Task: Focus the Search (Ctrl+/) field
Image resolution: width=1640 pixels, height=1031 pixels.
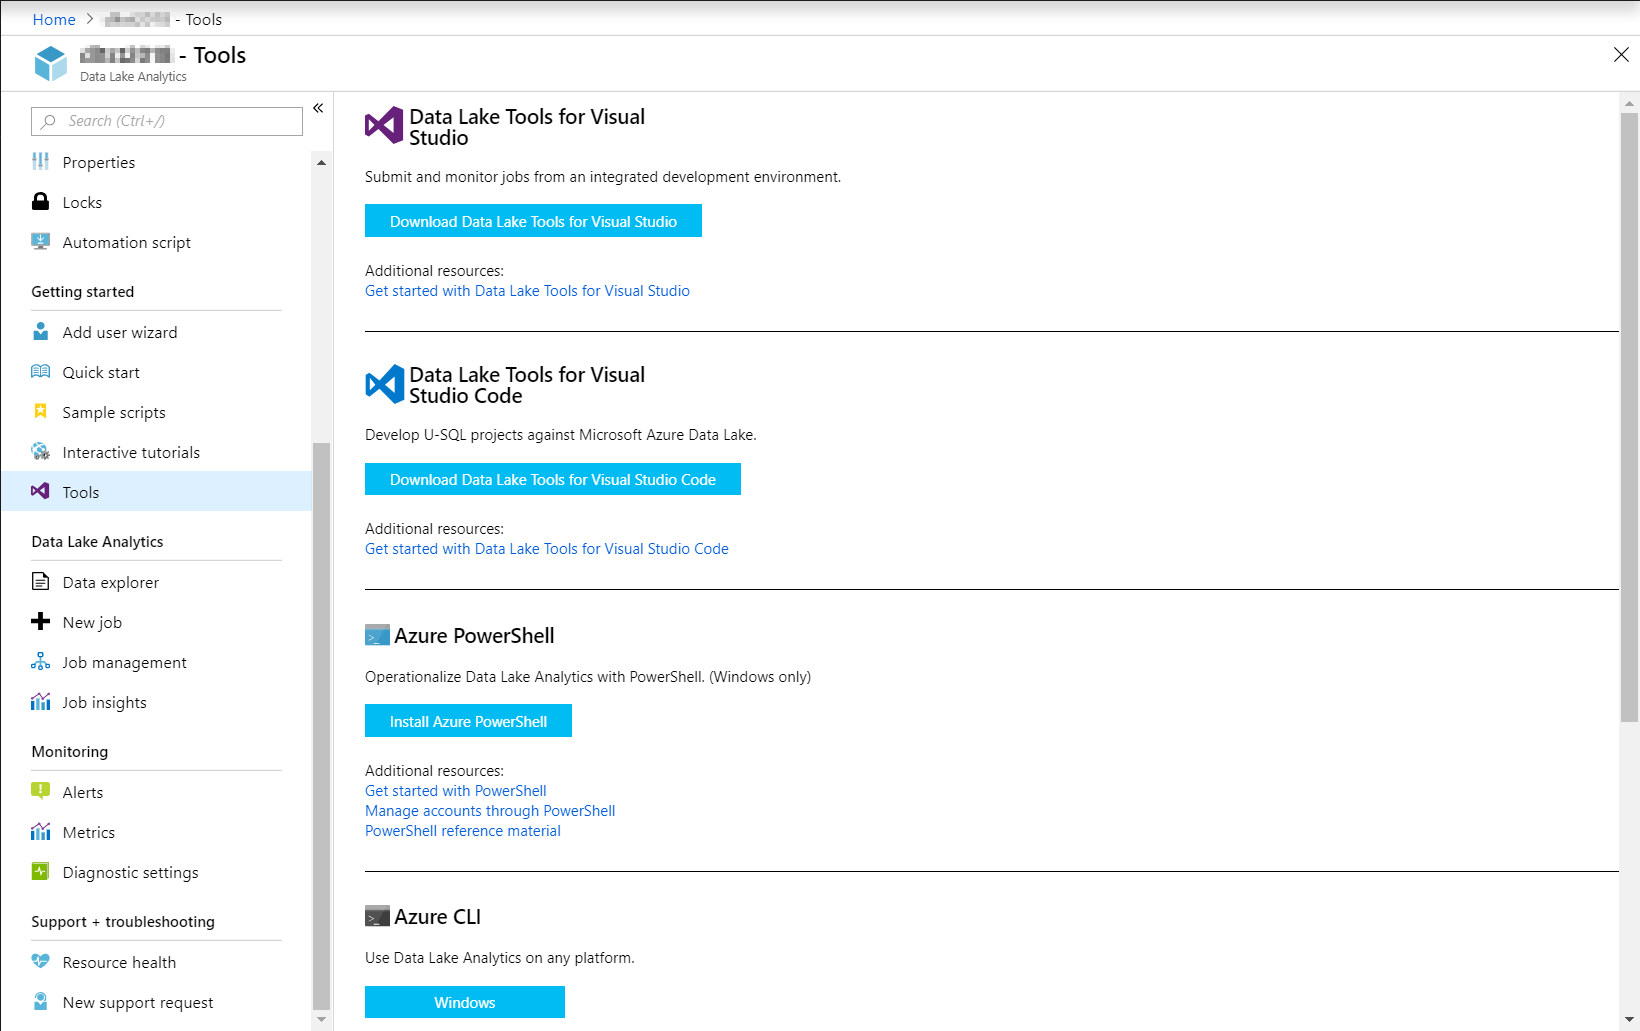Action: [x=167, y=121]
